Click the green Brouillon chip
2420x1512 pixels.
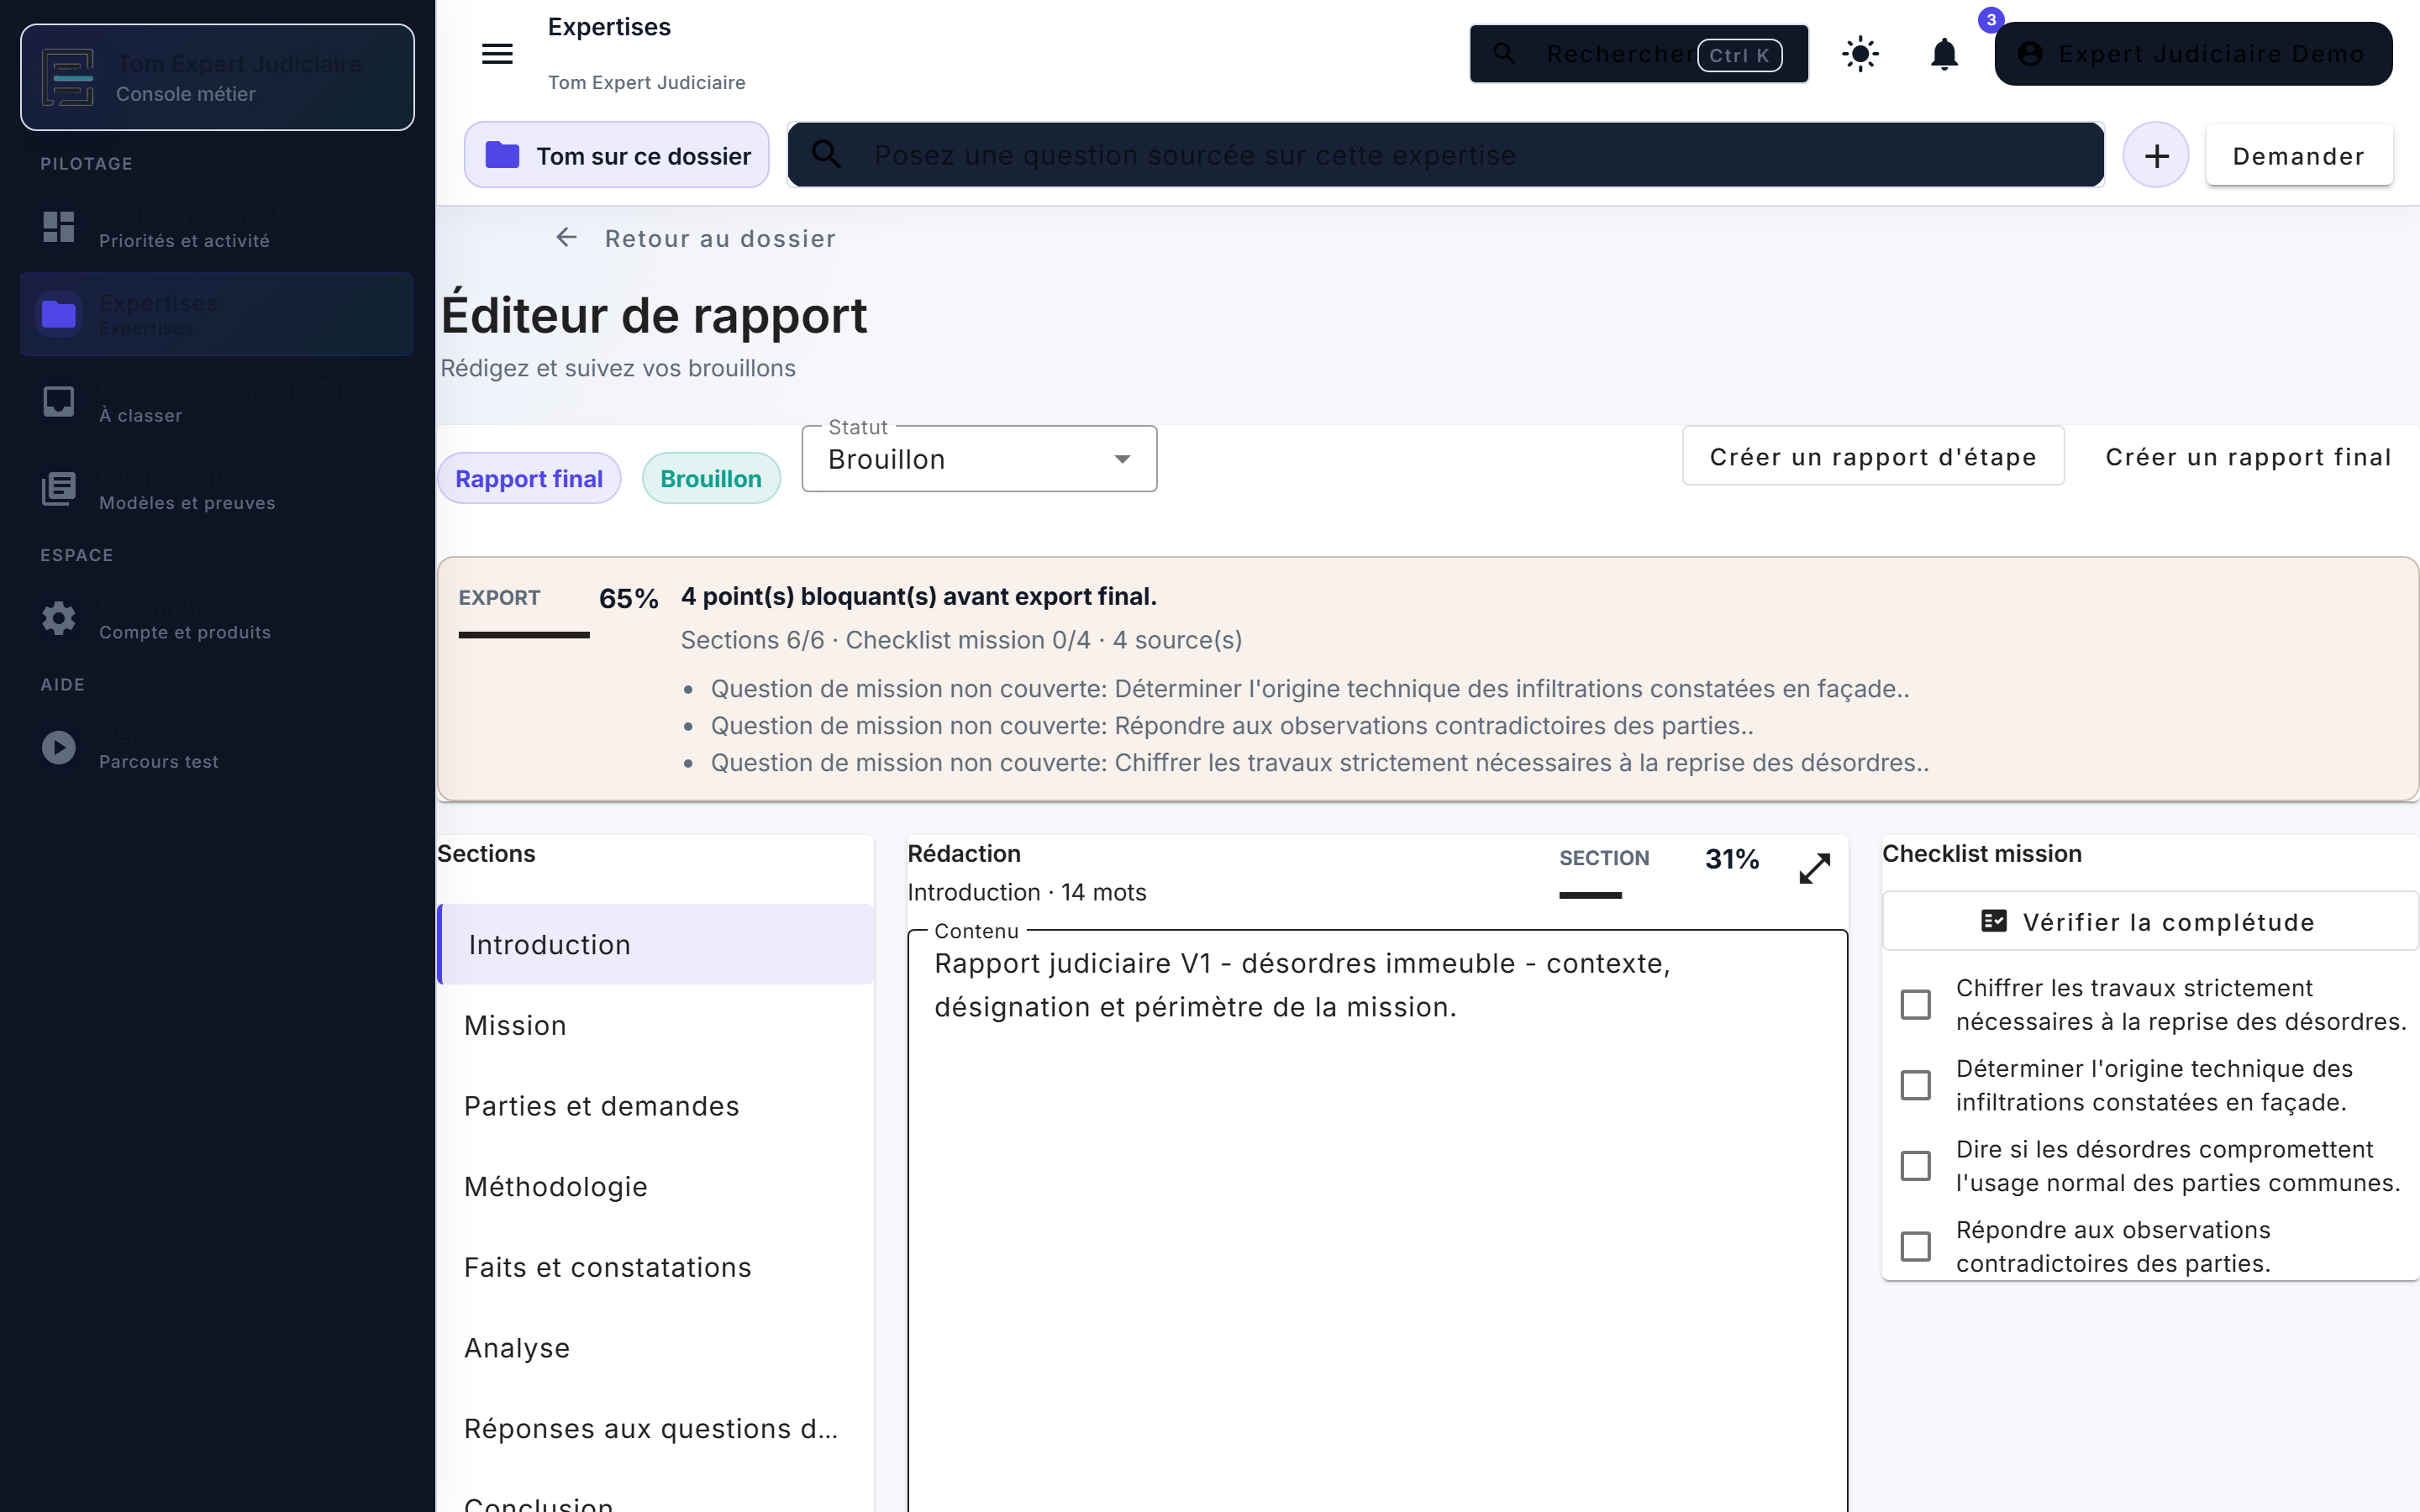tap(711, 478)
